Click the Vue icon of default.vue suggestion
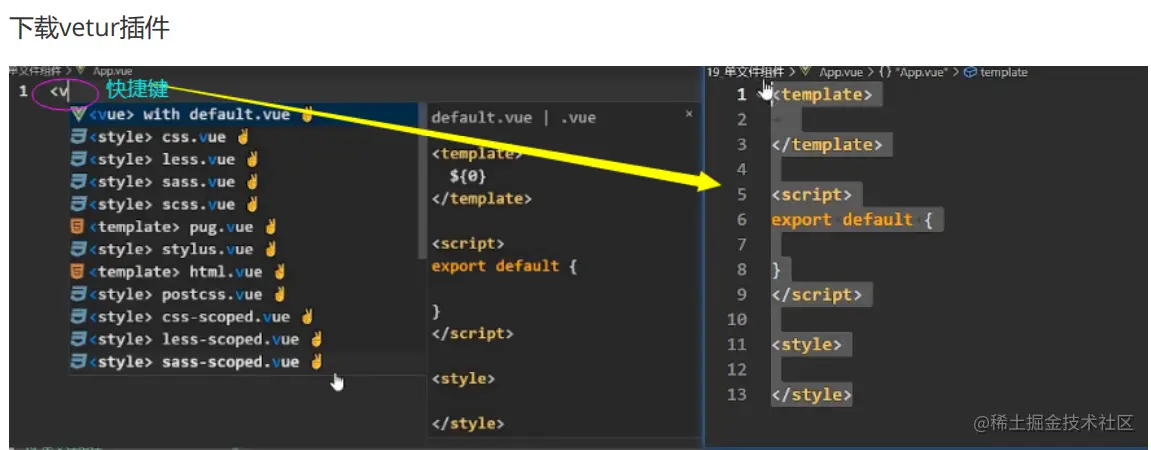Viewport: 1151px width, 450px height. click(x=79, y=115)
